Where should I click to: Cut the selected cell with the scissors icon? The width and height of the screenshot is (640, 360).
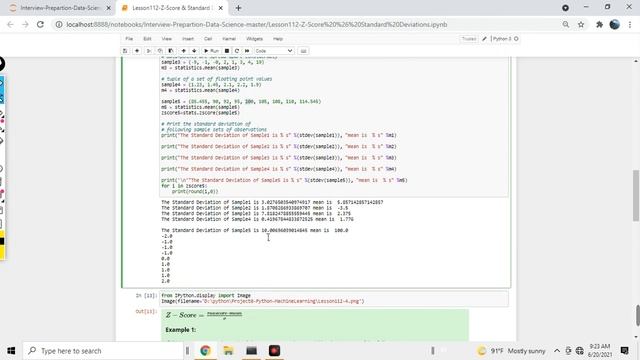pos(149,51)
